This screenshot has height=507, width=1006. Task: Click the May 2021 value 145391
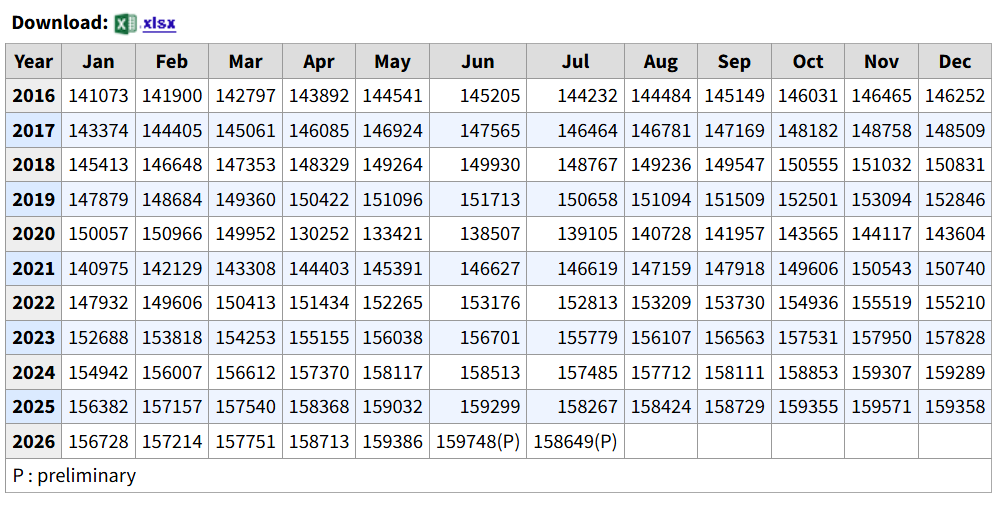click(393, 269)
